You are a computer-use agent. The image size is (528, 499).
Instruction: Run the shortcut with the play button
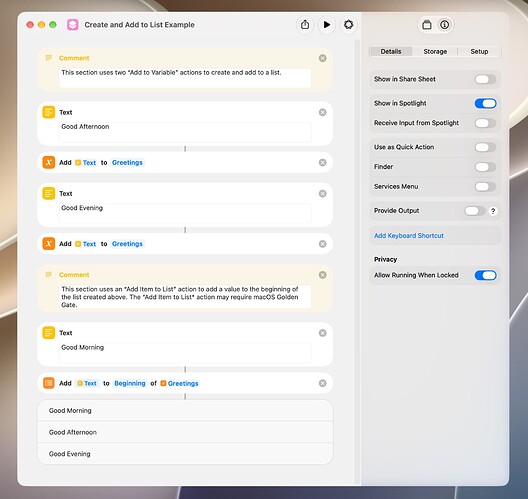[x=327, y=25]
